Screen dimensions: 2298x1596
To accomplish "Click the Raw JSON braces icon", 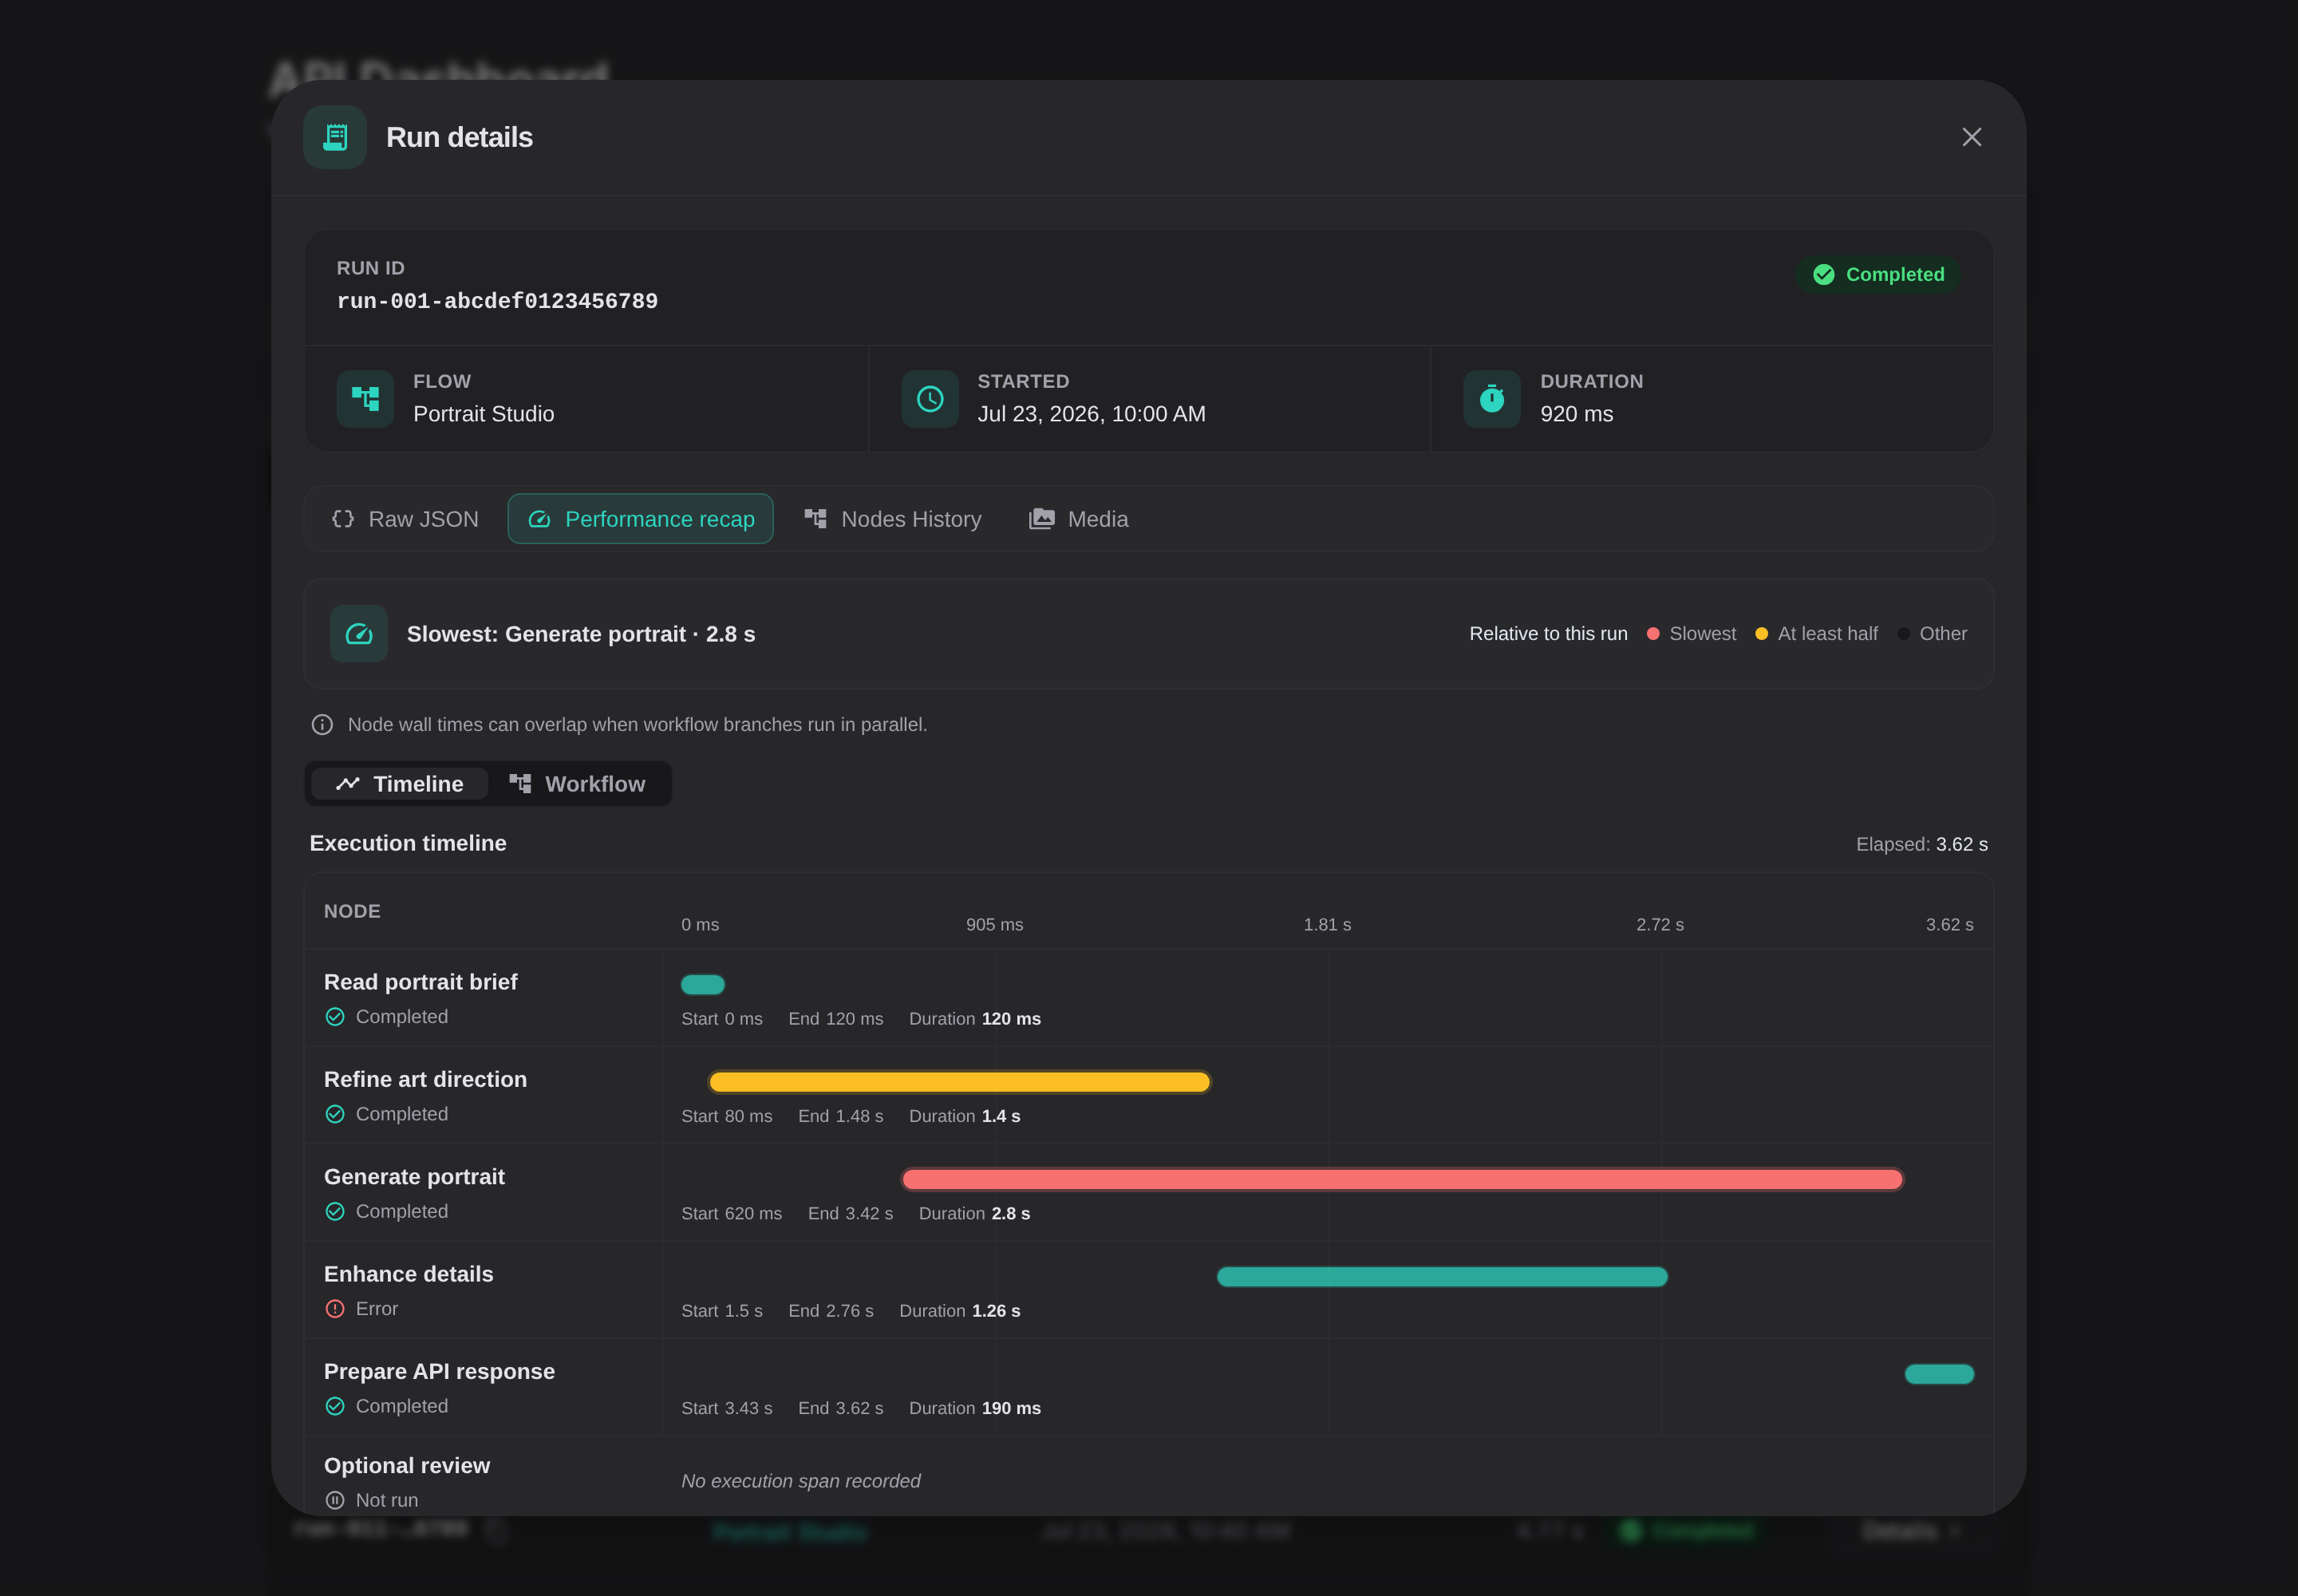I will [343, 519].
